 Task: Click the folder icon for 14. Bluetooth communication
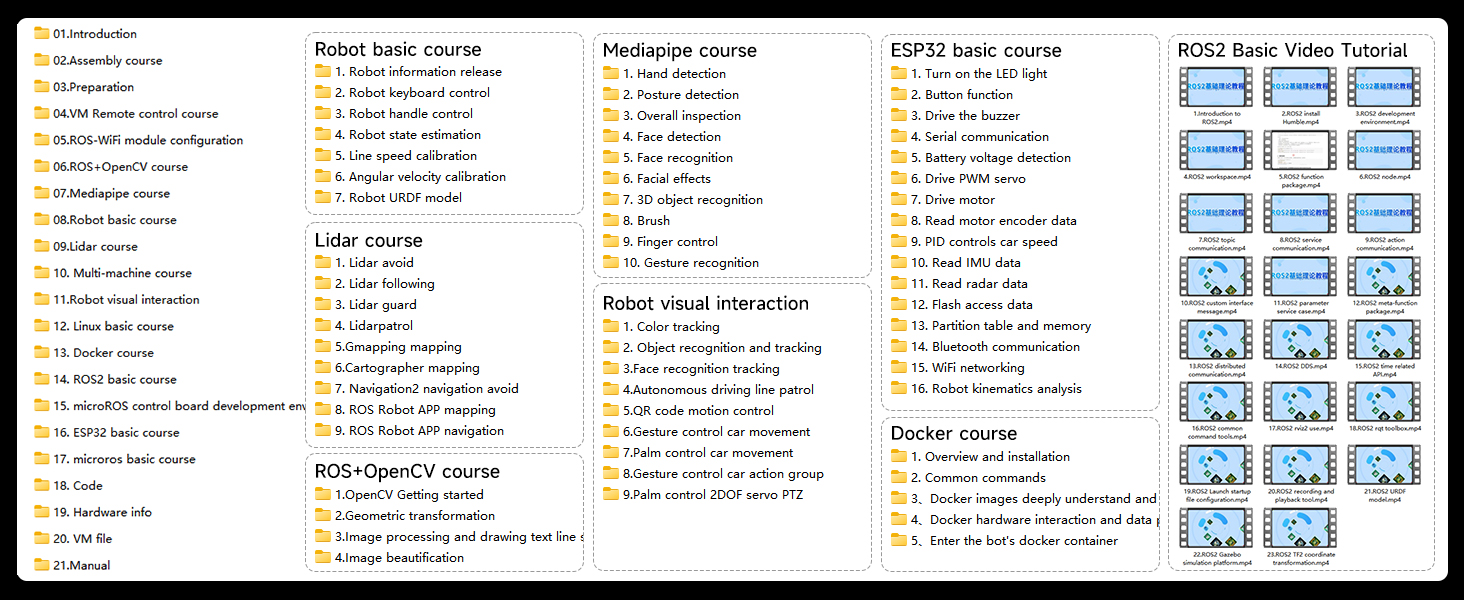point(899,346)
